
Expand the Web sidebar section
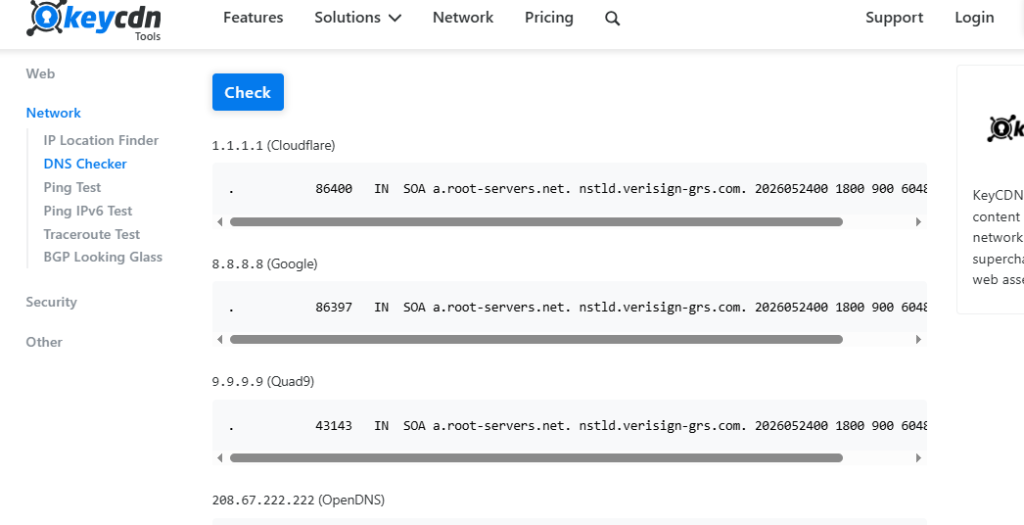[x=40, y=74]
